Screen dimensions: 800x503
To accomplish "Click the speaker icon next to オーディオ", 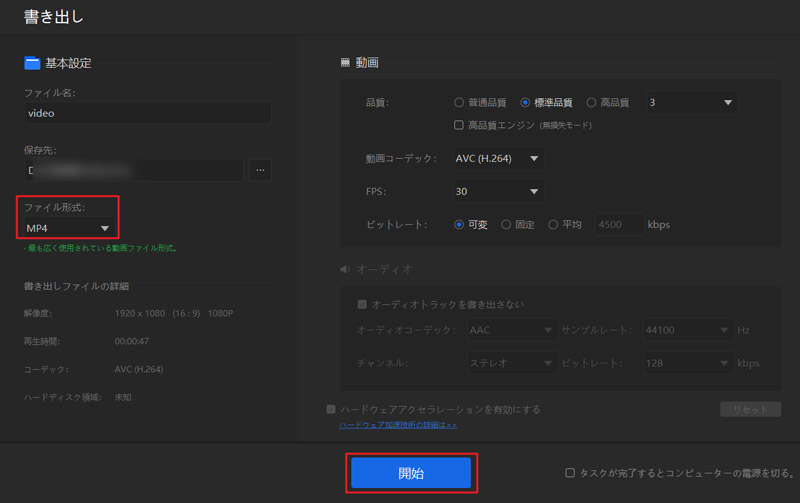I will (x=346, y=269).
